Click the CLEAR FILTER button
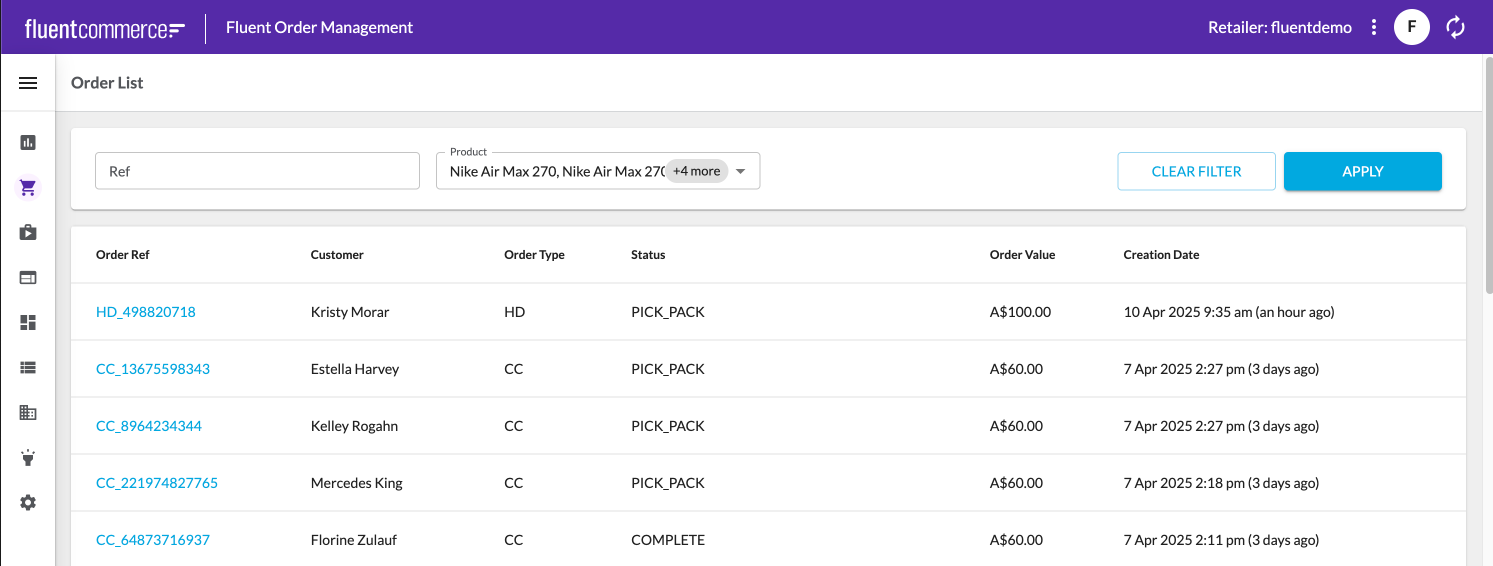Viewport: 1493px width, 566px height. pyautogui.click(x=1196, y=171)
